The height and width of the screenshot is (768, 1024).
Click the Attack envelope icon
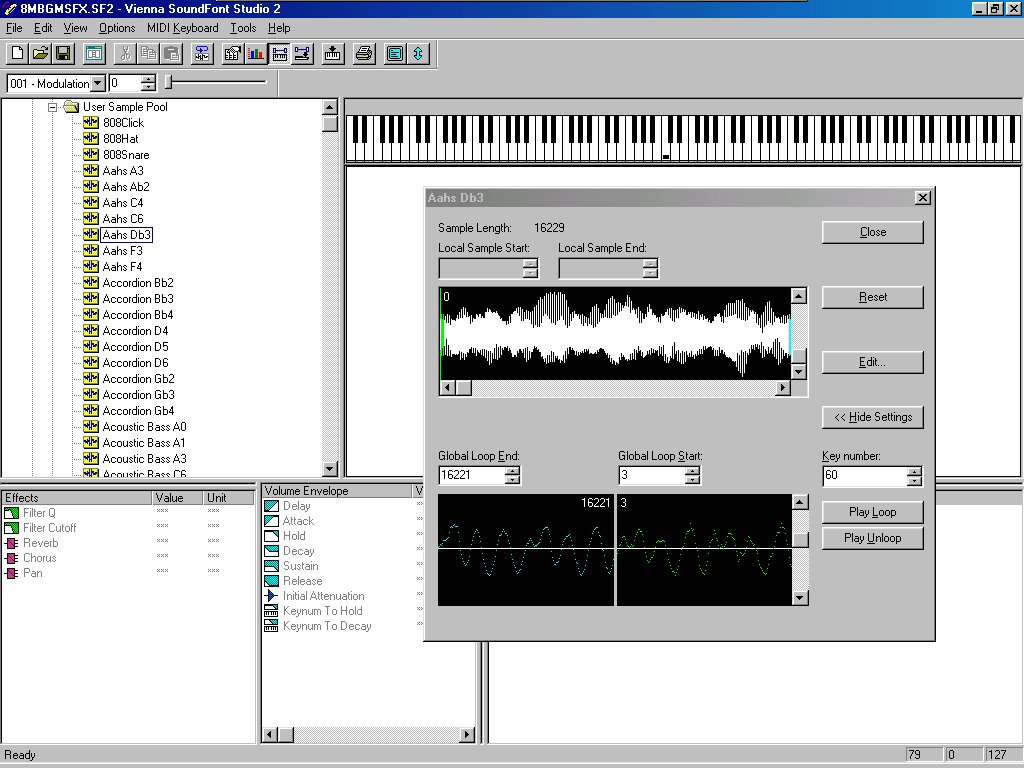click(x=271, y=520)
